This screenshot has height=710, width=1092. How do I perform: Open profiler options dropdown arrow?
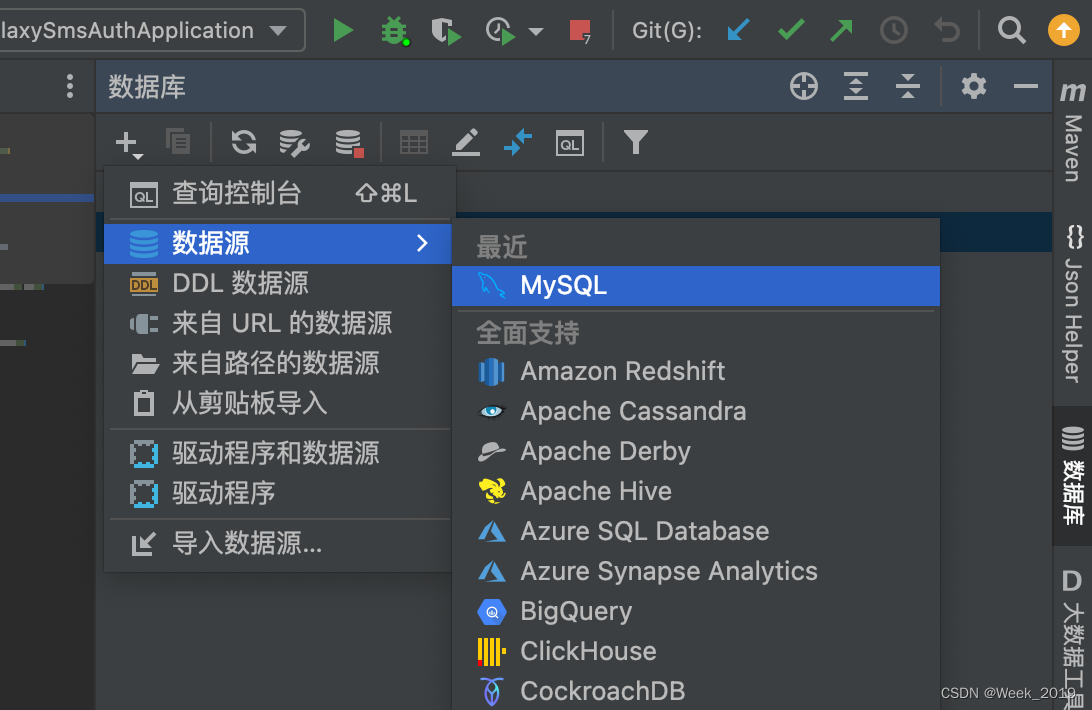click(536, 31)
